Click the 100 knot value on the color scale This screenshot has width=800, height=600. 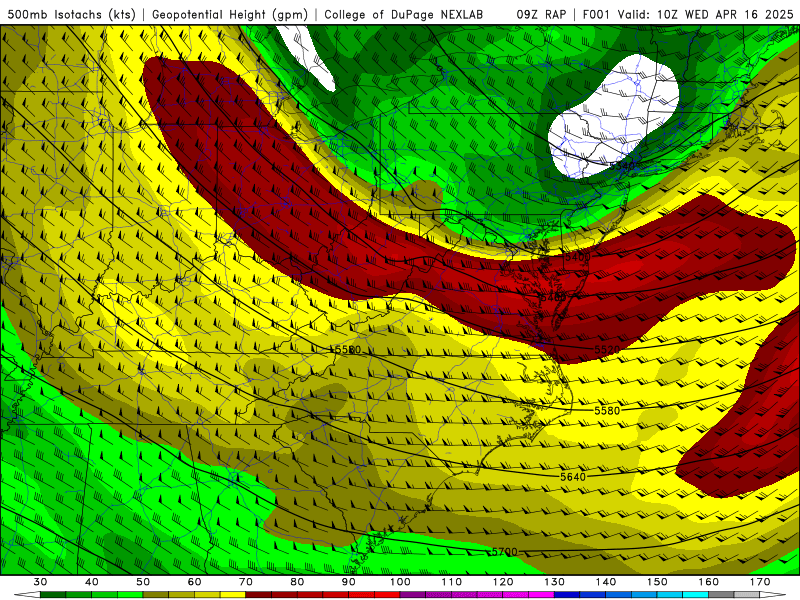coord(400,582)
